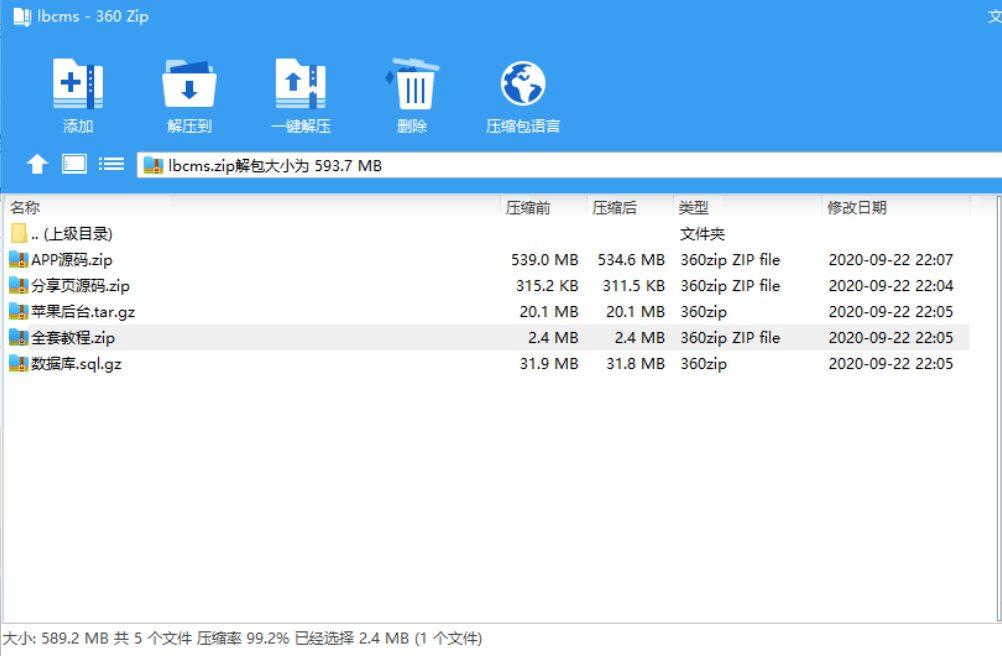Select the file name APP源码.zip

(72, 259)
